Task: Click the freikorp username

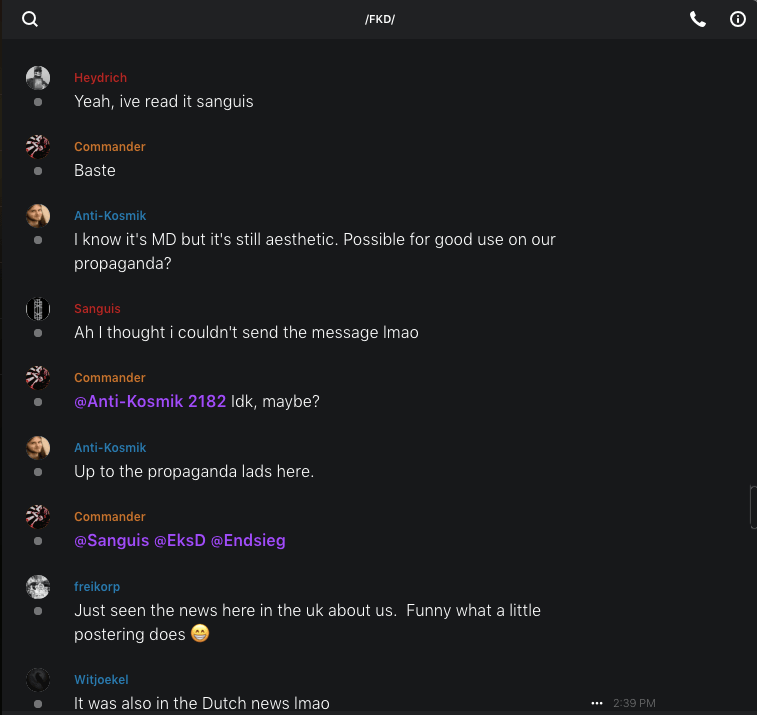Action: [x=97, y=587]
